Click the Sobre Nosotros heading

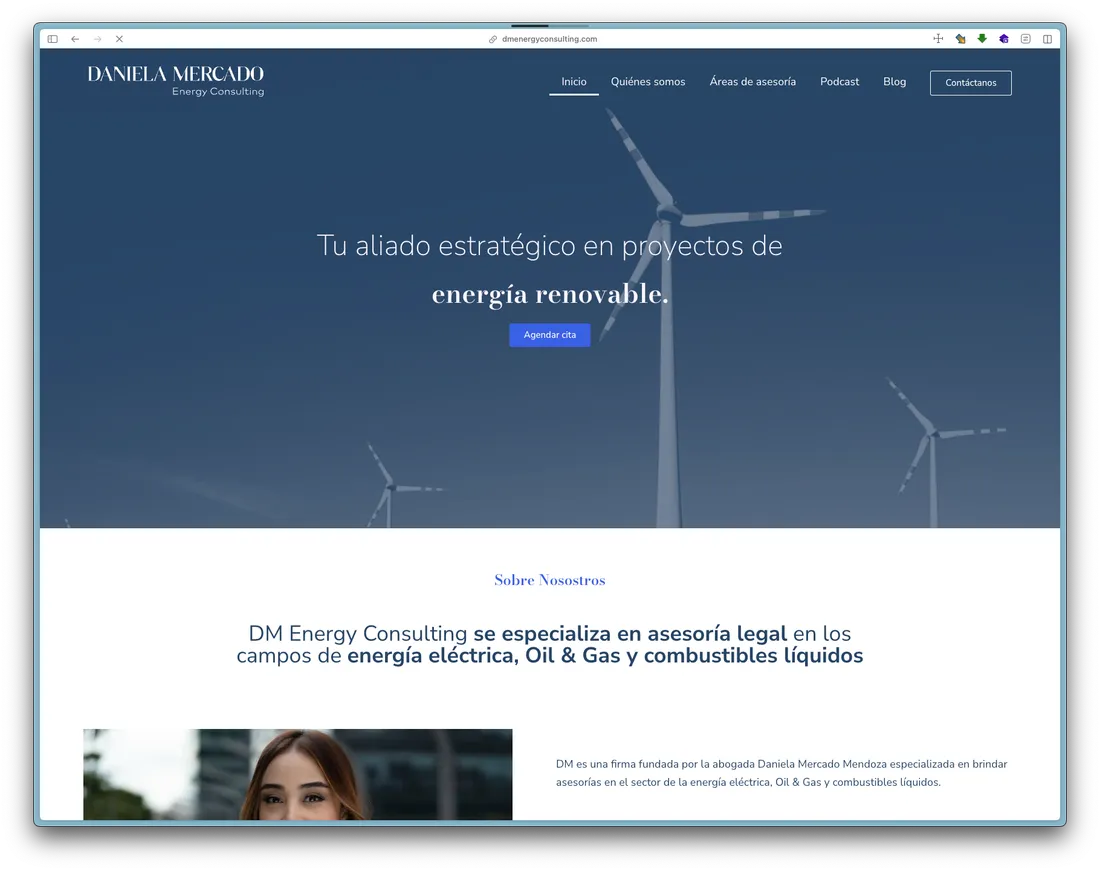[549, 580]
